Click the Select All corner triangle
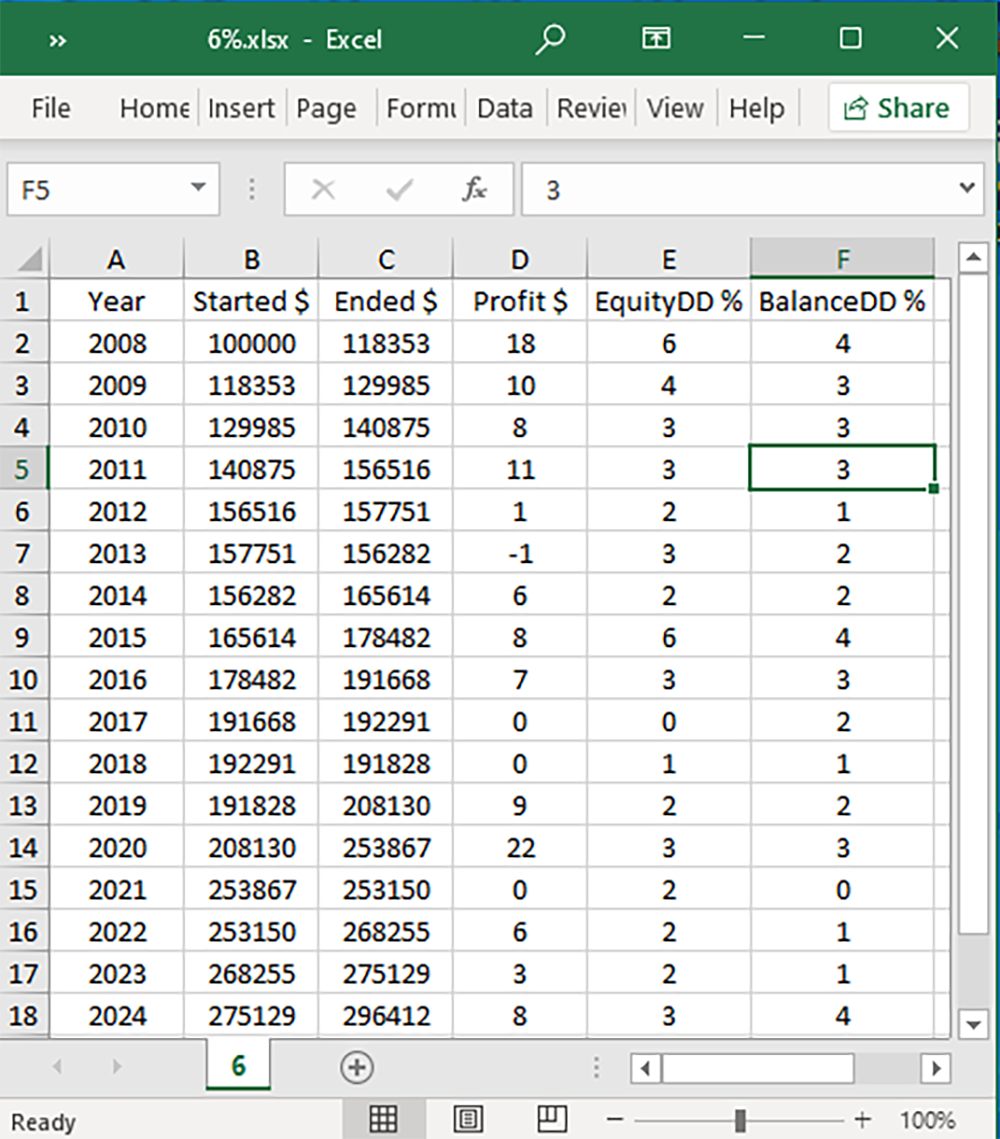The height and width of the screenshot is (1139, 1000). pyautogui.click(x=30, y=260)
